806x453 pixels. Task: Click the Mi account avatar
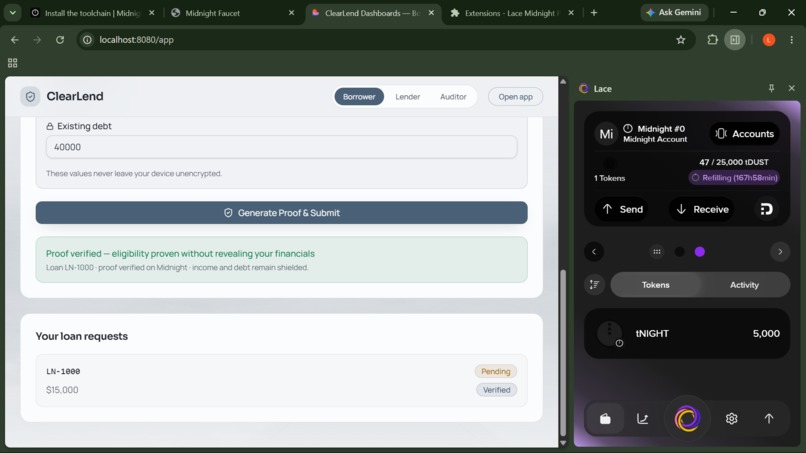pyautogui.click(x=606, y=134)
